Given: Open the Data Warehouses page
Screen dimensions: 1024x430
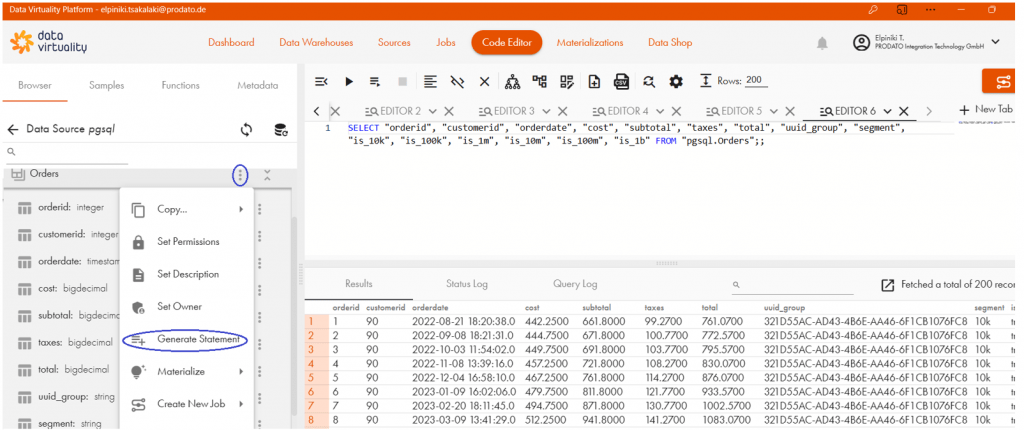Looking at the screenshot, I should pyautogui.click(x=316, y=43).
